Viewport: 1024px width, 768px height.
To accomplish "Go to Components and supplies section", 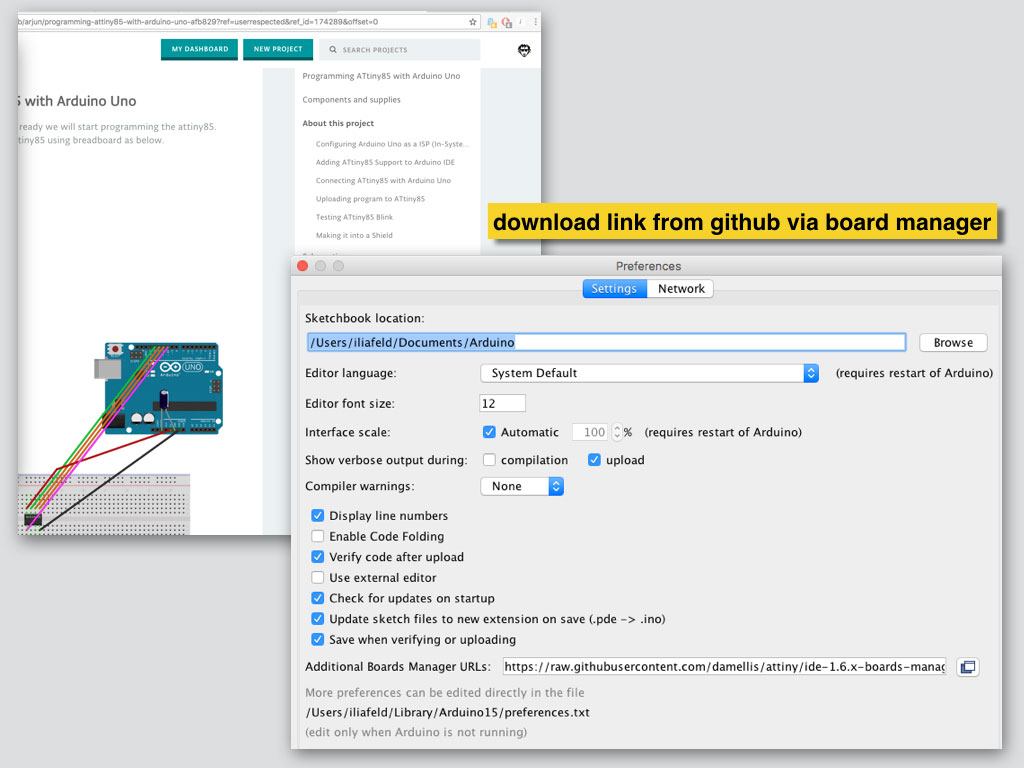I will coord(351,100).
